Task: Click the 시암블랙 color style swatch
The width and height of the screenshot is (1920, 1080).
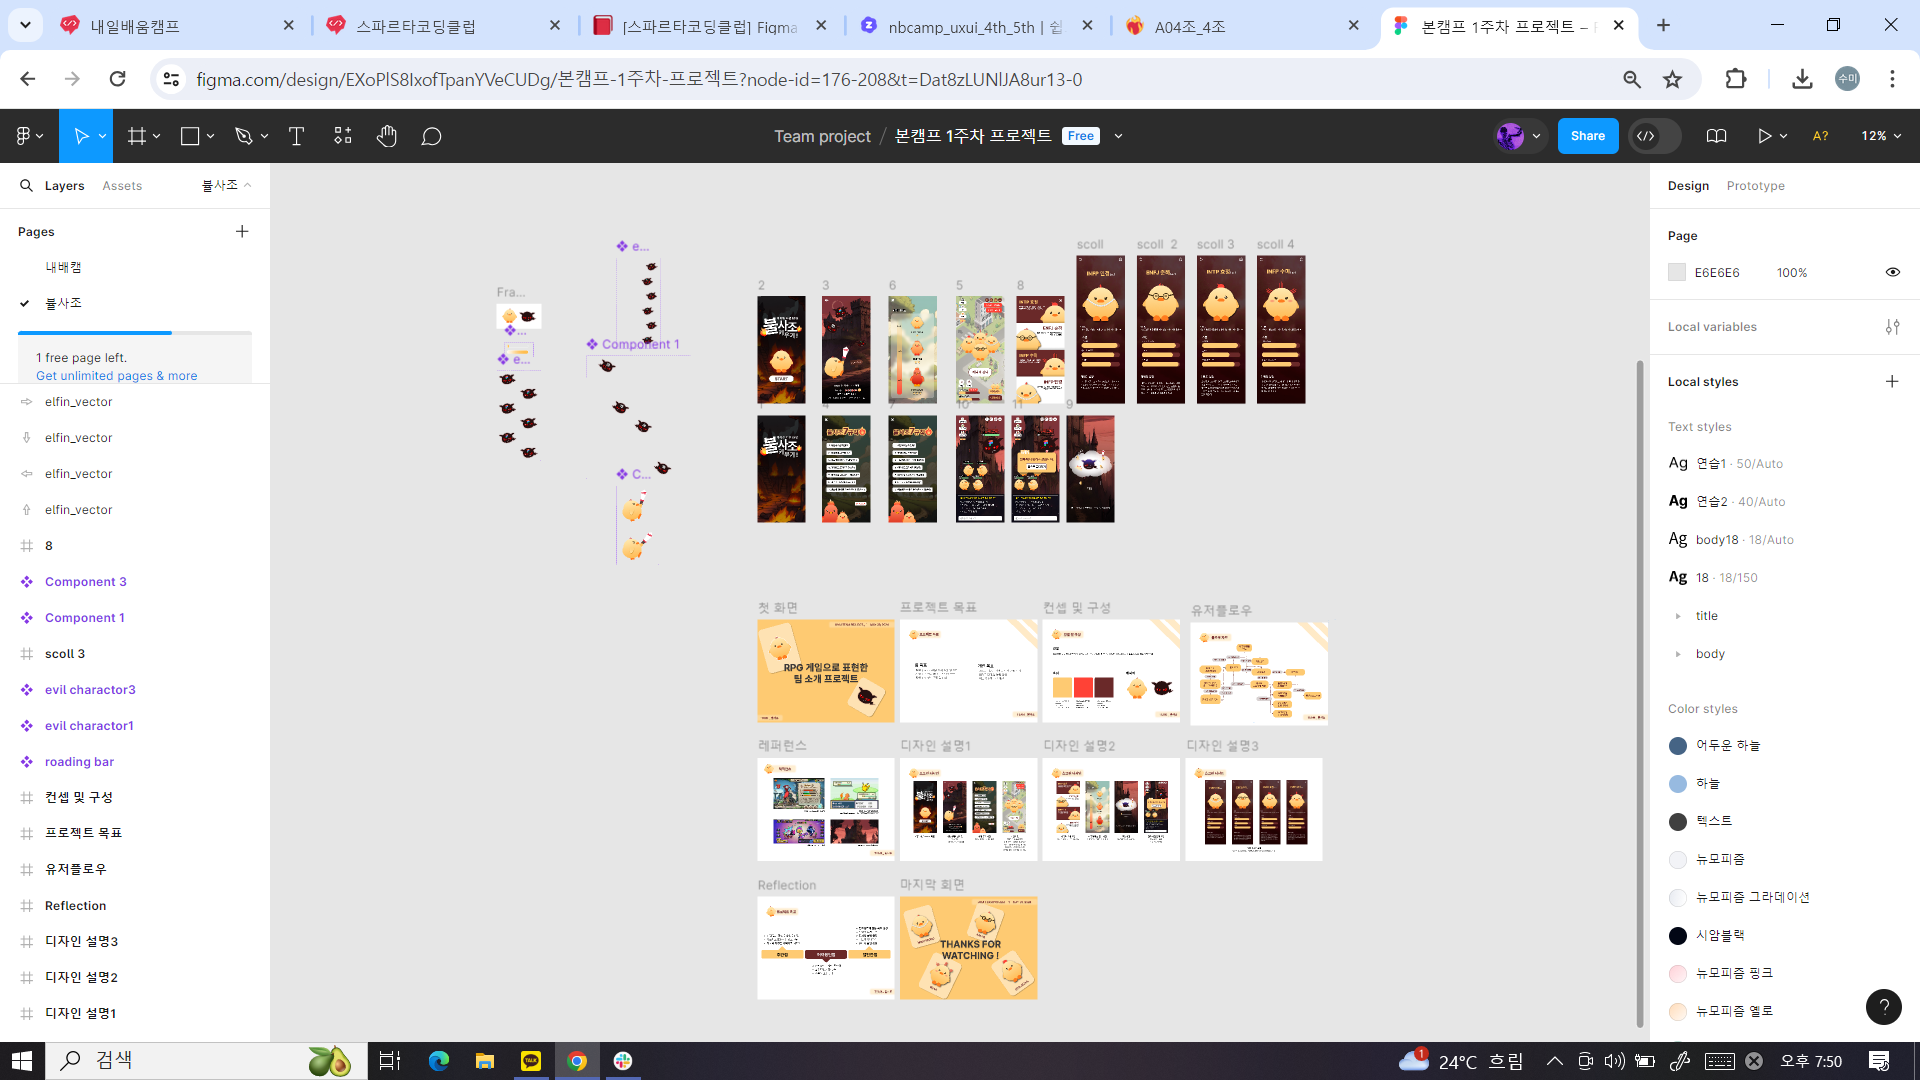Action: click(1678, 936)
